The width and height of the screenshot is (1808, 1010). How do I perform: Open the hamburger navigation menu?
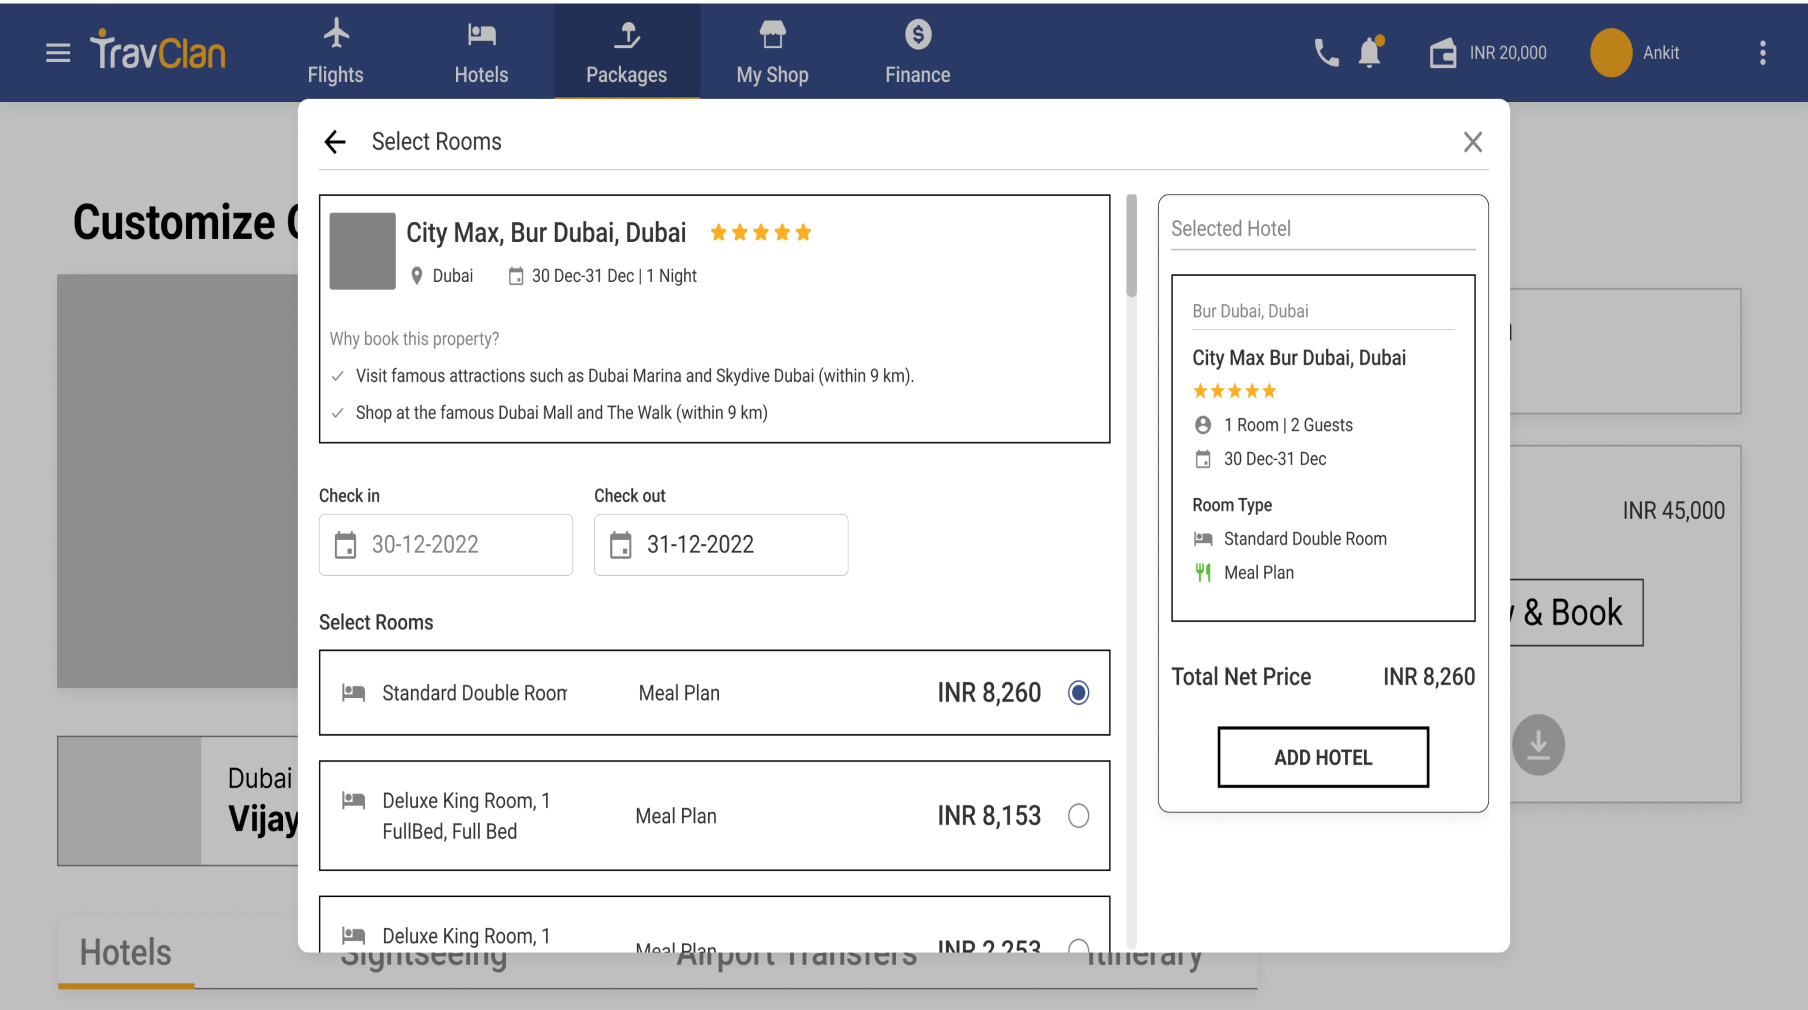point(58,53)
